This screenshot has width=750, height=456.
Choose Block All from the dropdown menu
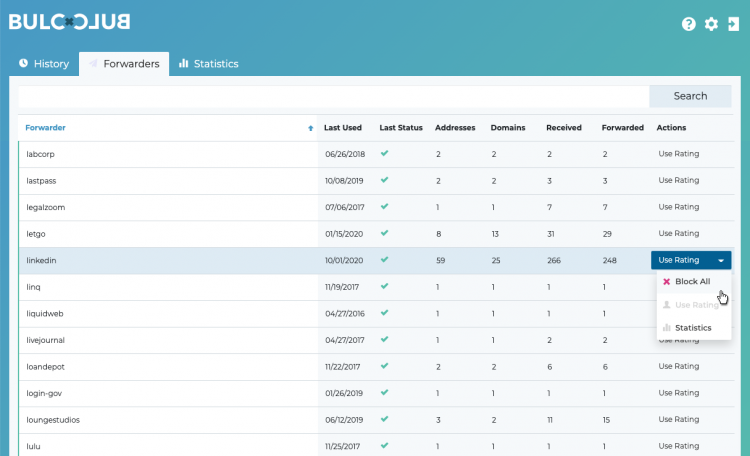(x=694, y=281)
